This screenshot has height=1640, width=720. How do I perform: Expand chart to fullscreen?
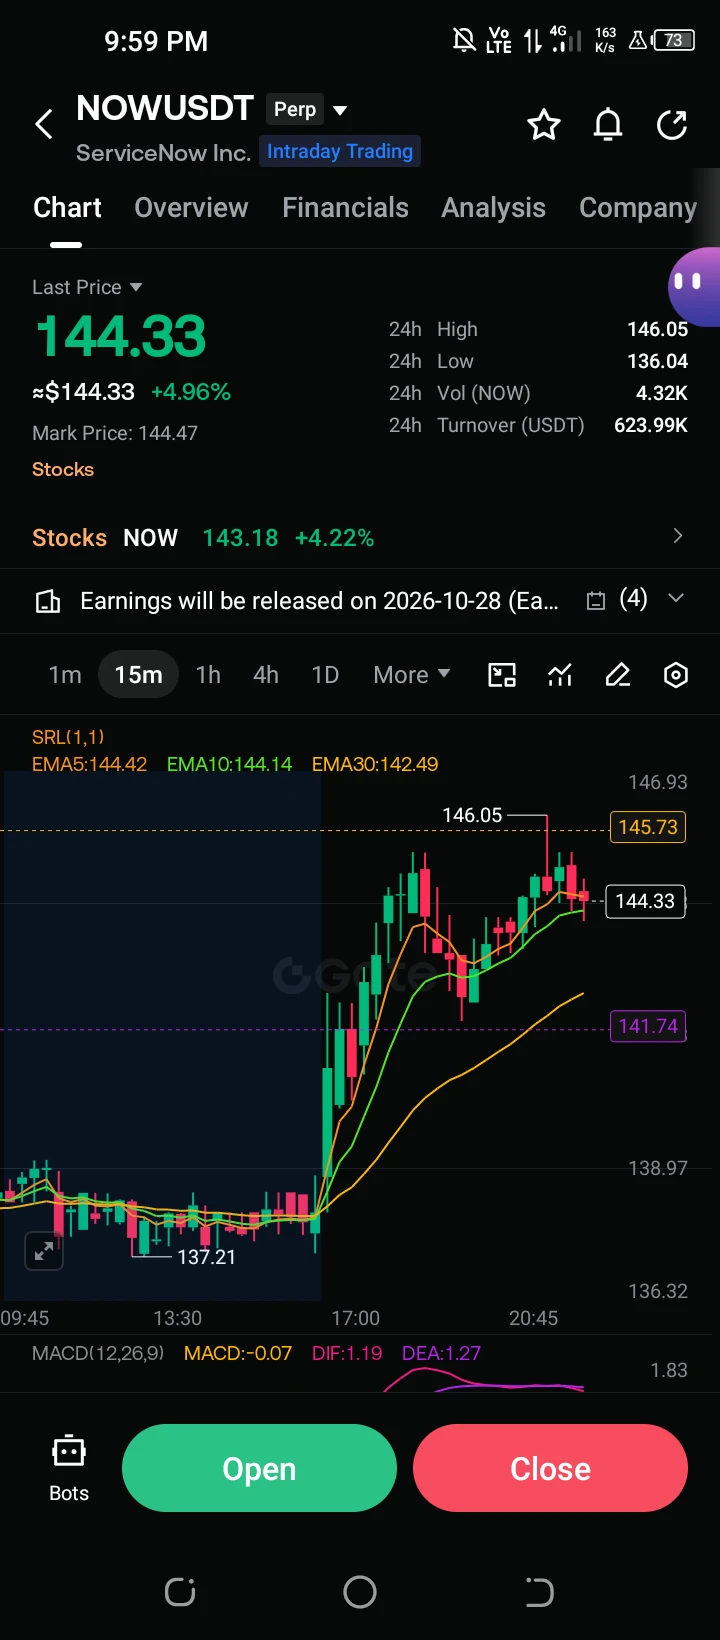pyautogui.click(x=44, y=1250)
